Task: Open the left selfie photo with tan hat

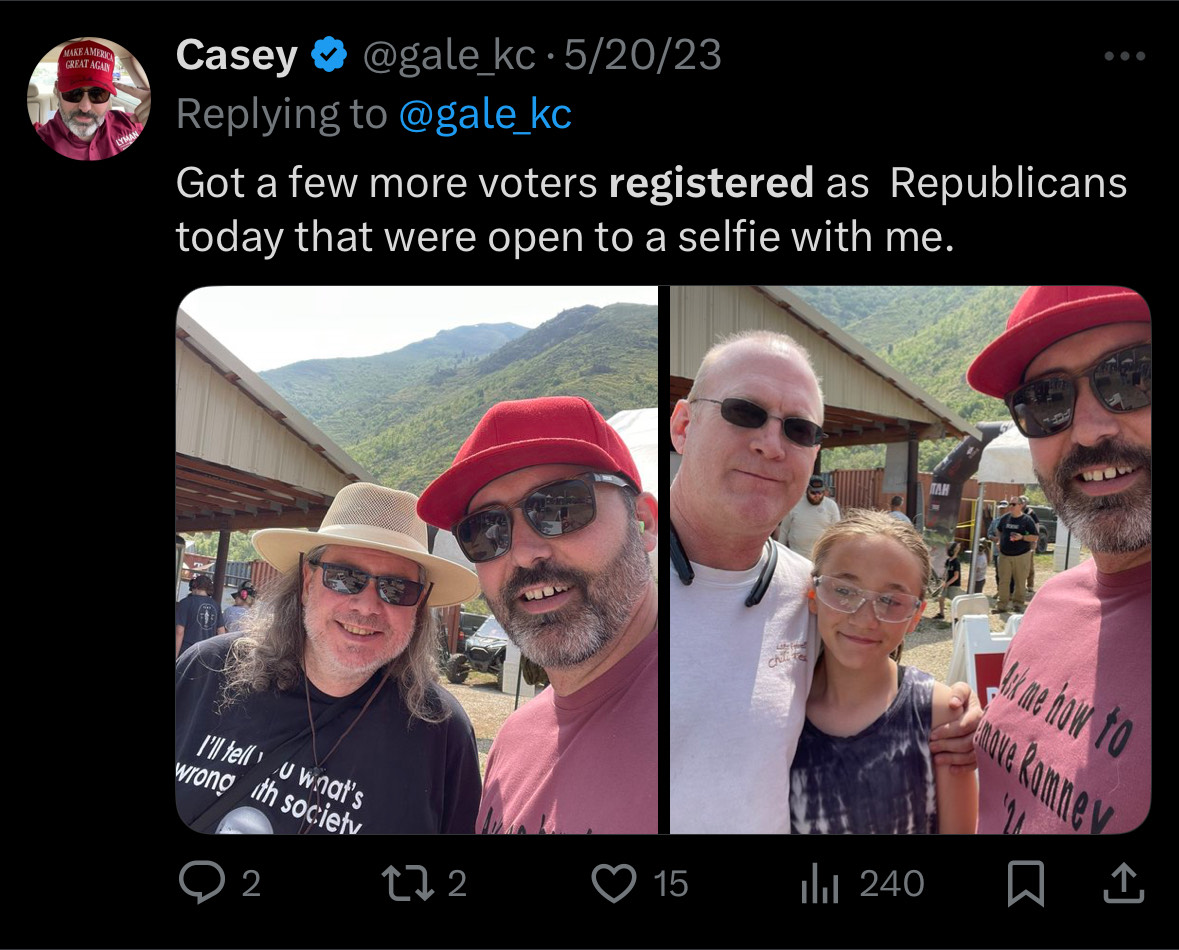Action: click(416, 560)
